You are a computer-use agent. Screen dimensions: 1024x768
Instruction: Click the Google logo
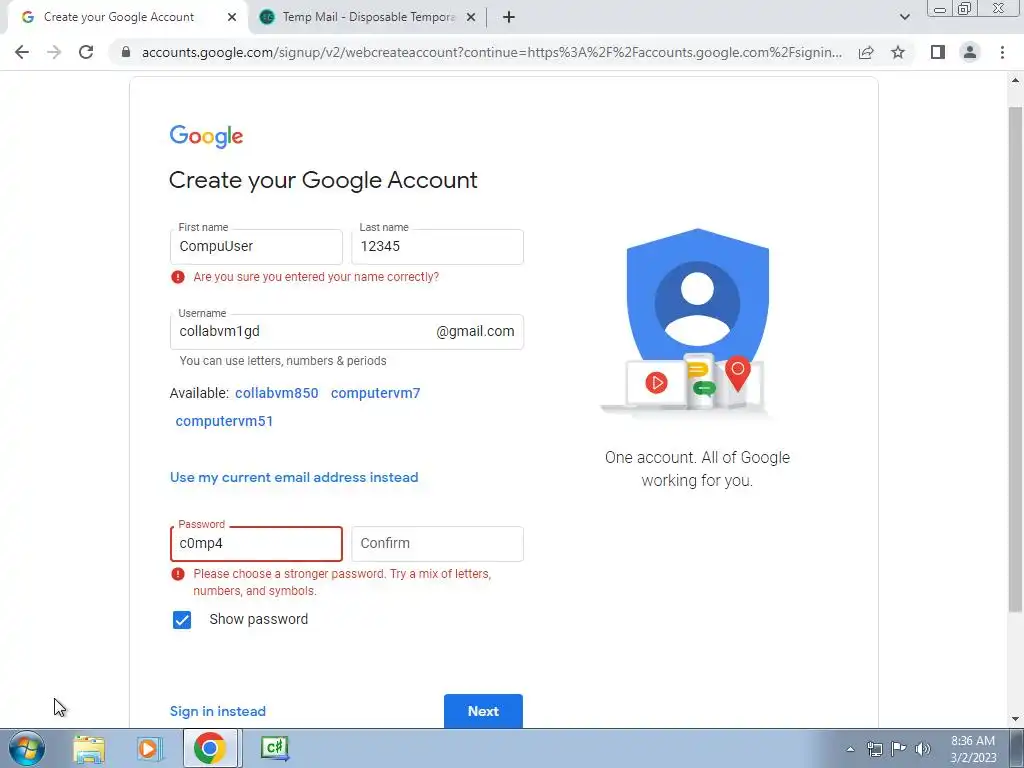coord(206,136)
